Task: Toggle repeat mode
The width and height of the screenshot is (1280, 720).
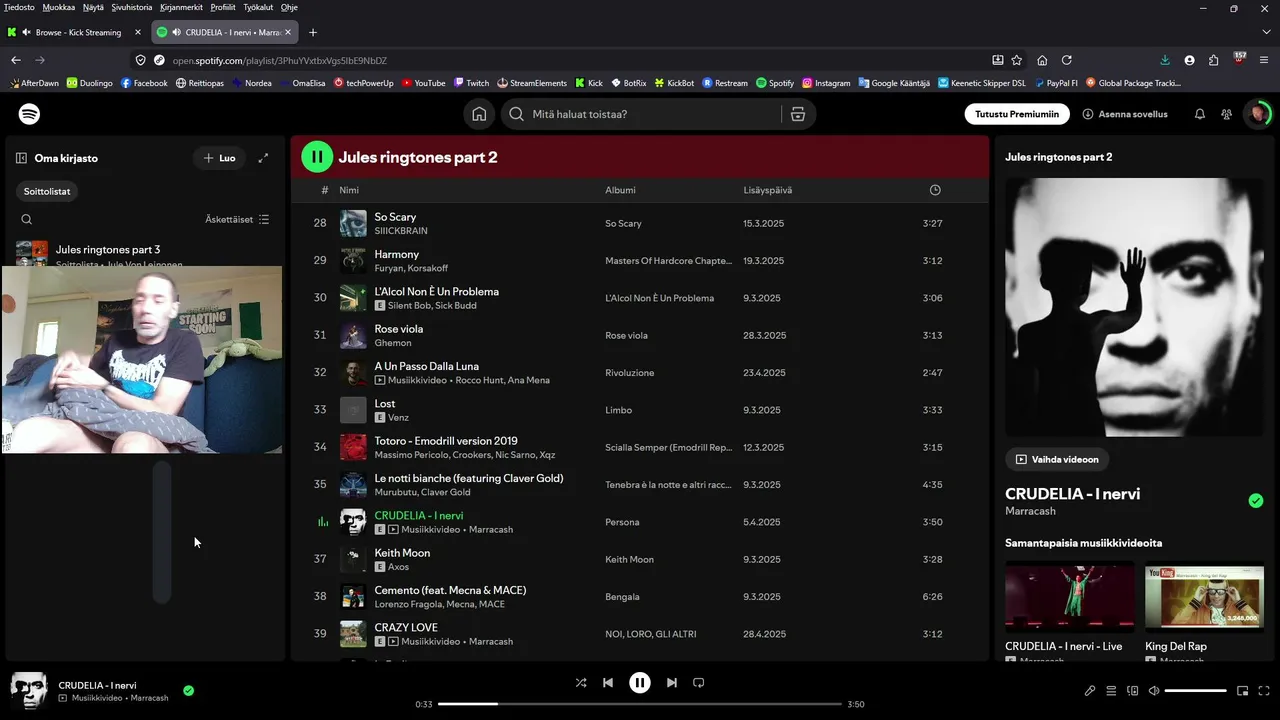Action: point(699,683)
